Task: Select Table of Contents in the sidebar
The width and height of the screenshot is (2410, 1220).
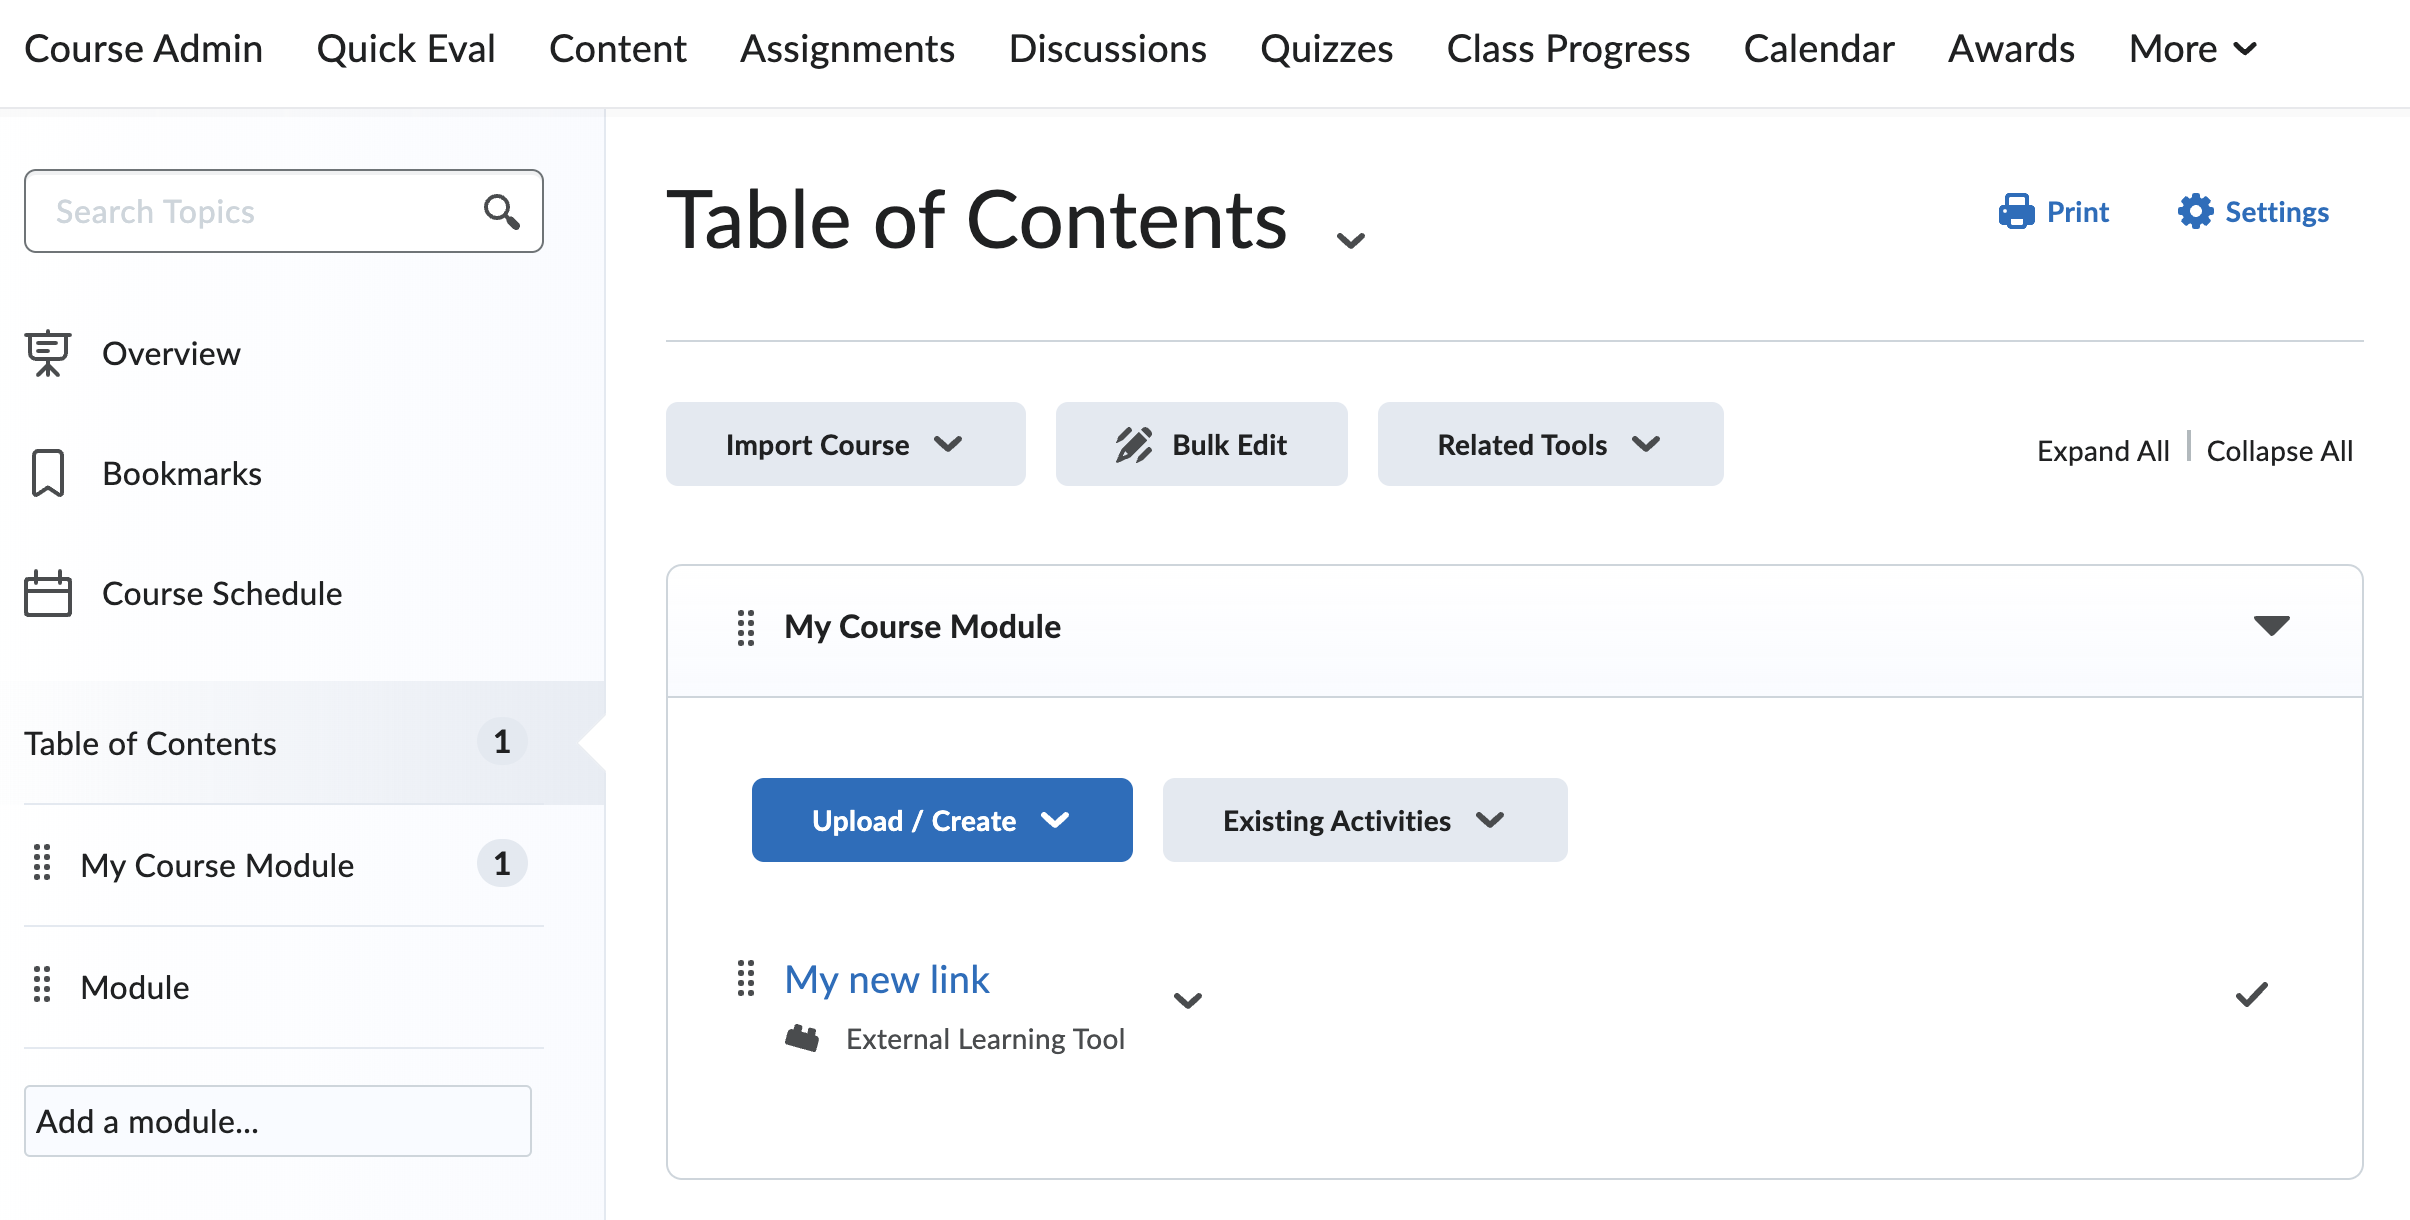Action: click(150, 744)
